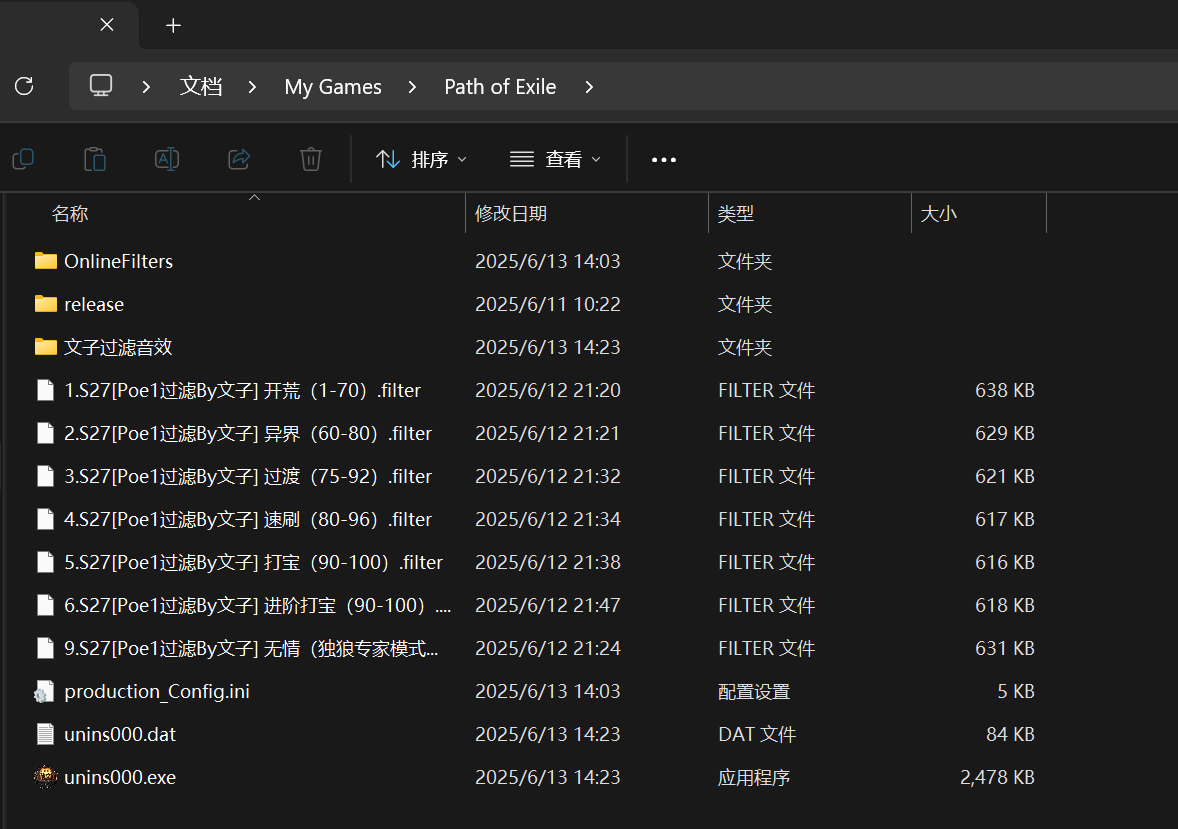The width and height of the screenshot is (1178, 829).
Task: Click date 2025/6/12 21:47
Action: click(x=548, y=606)
